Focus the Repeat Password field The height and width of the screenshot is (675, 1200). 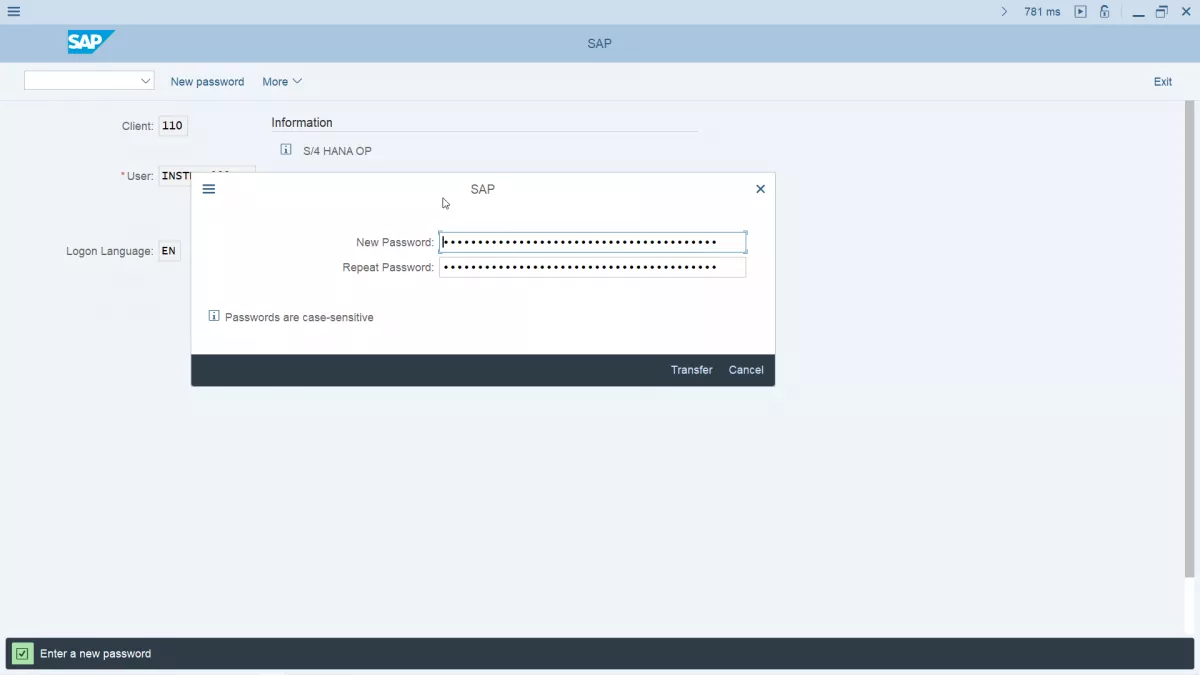coord(592,268)
